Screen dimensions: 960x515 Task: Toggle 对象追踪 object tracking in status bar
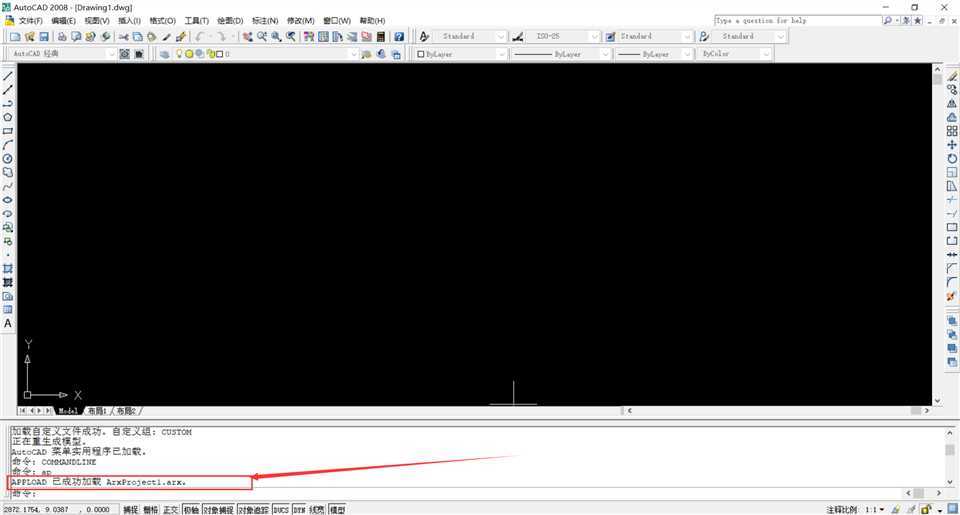click(253, 509)
